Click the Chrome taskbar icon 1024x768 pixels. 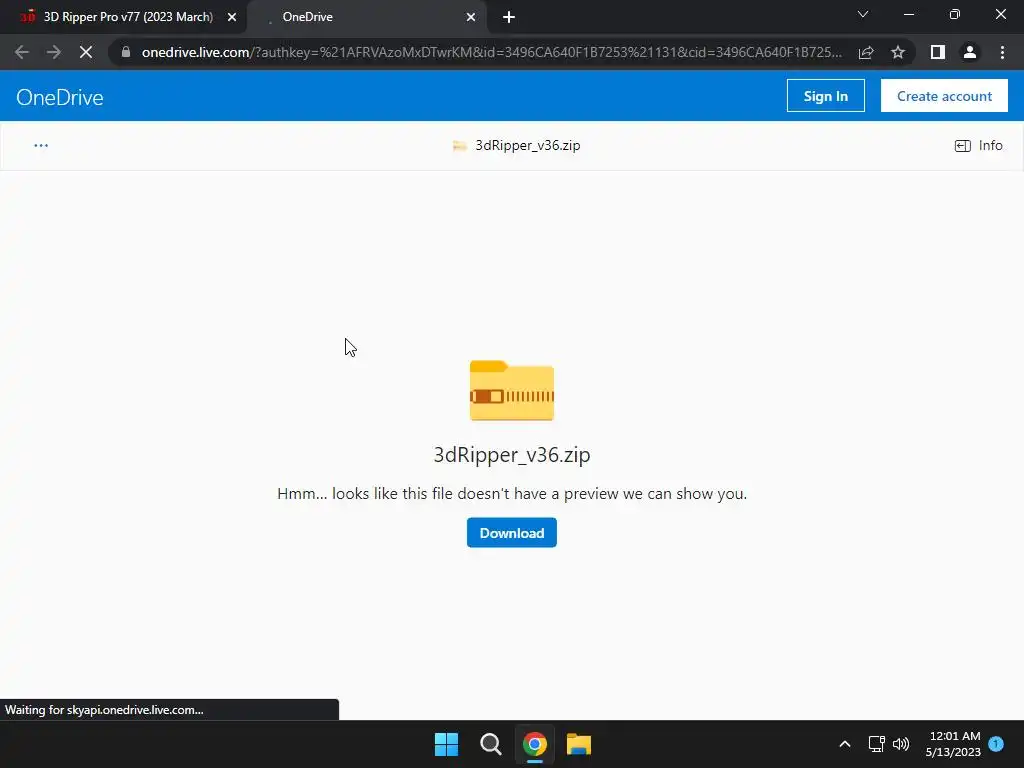pyautogui.click(x=535, y=744)
